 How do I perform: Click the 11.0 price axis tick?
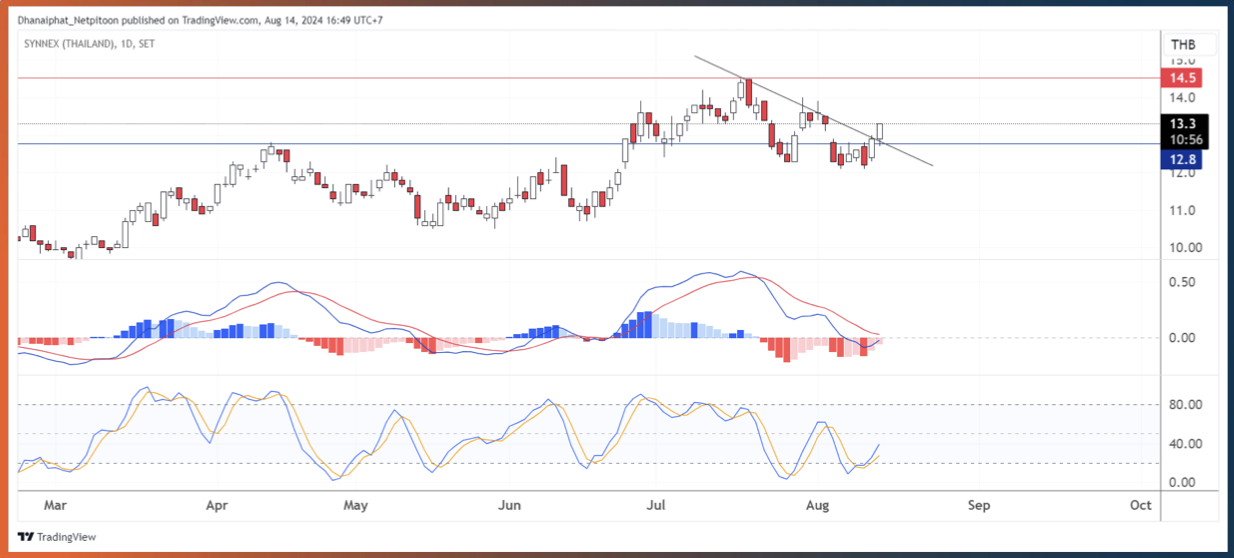pyautogui.click(x=1183, y=210)
